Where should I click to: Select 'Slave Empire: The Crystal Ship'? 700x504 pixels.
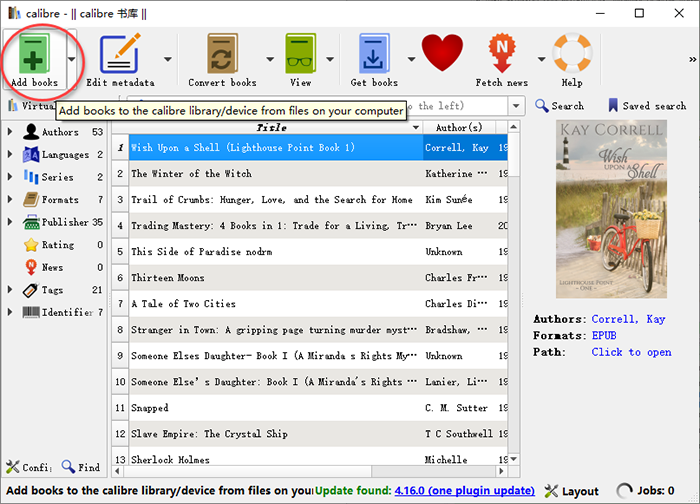click(x=309, y=434)
